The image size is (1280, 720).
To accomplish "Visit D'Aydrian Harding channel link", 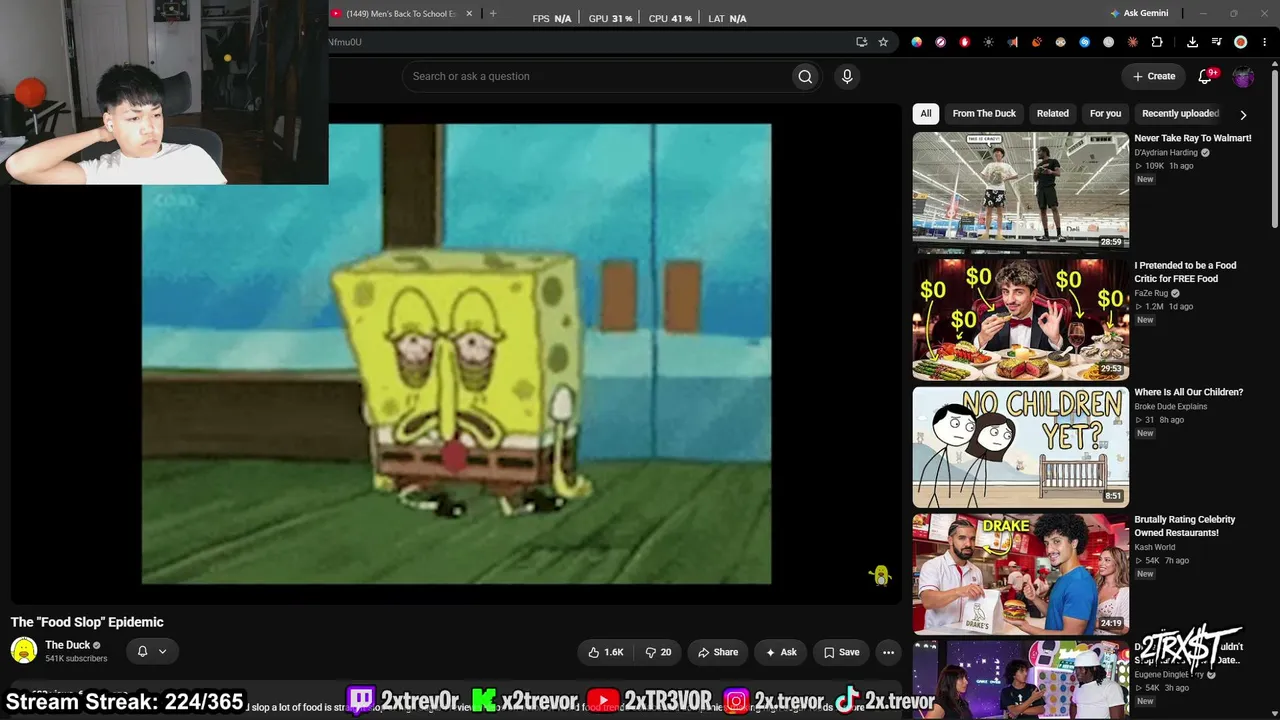I will pos(1166,153).
